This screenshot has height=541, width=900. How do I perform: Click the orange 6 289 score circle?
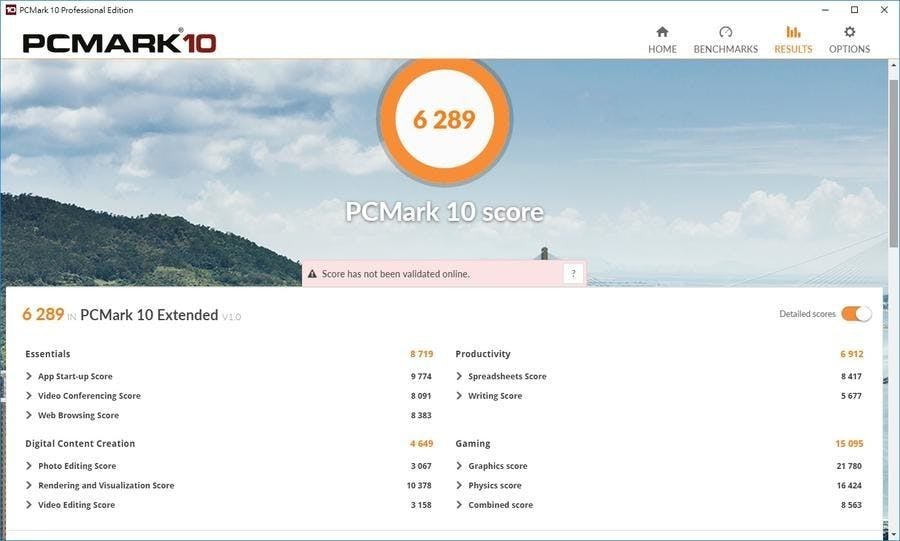[x=444, y=119]
